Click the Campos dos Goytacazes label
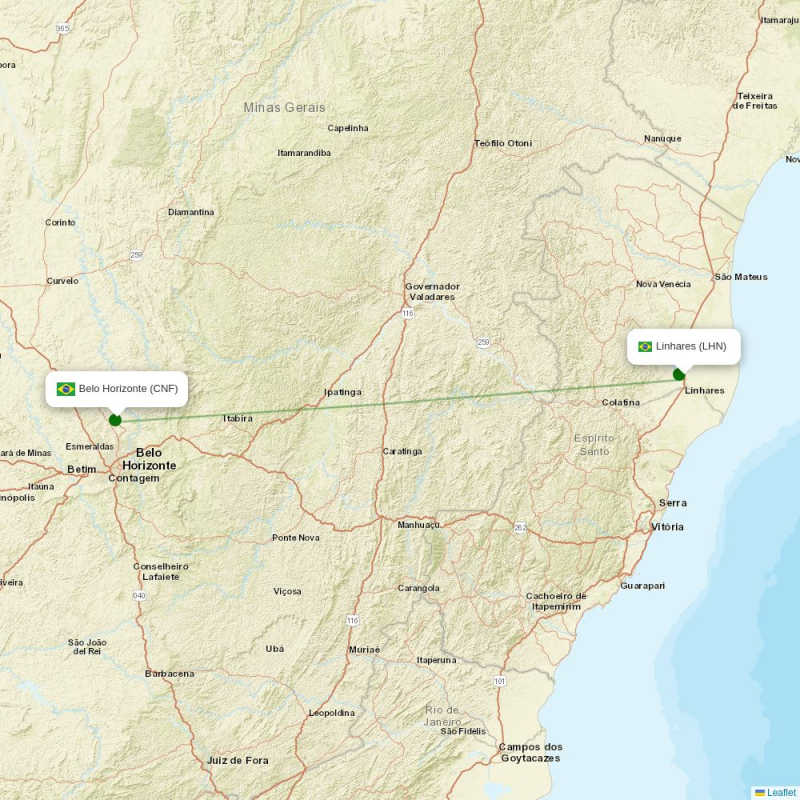The width and height of the screenshot is (800, 800). click(x=531, y=753)
